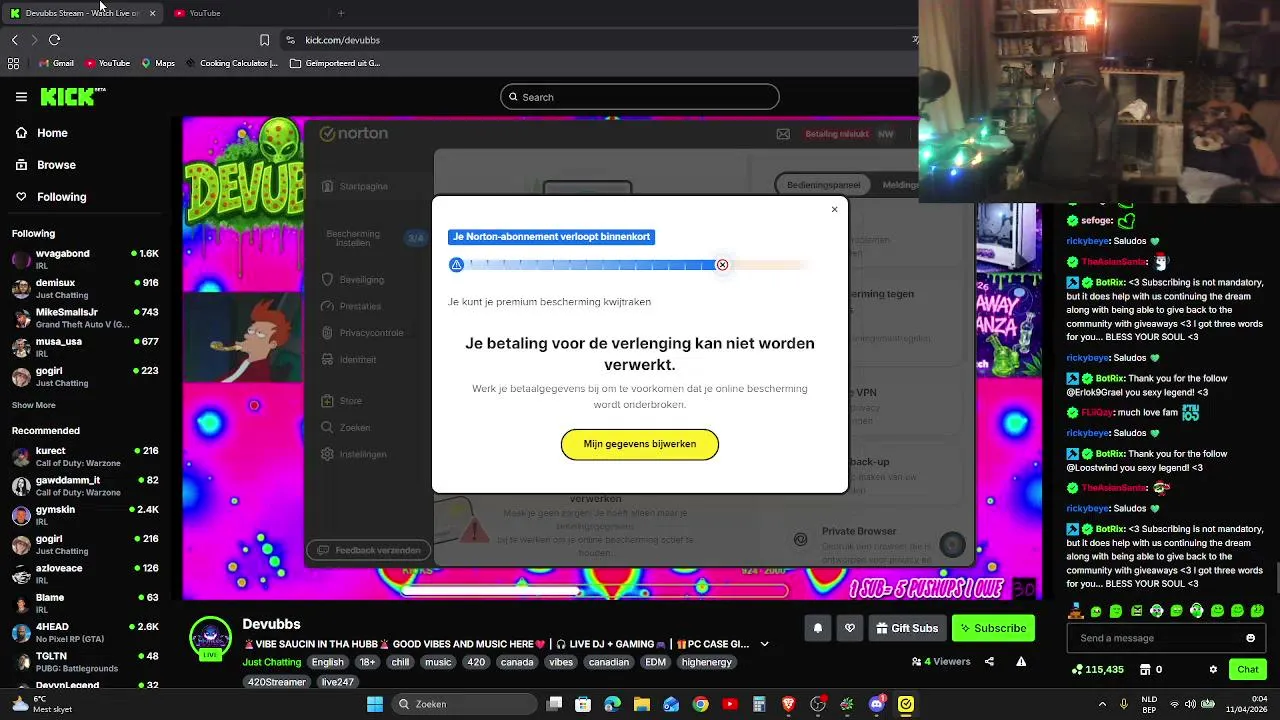Open emoji picker in chat box
The height and width of the screenshot is (720, 1280).
pos(1250,638)
